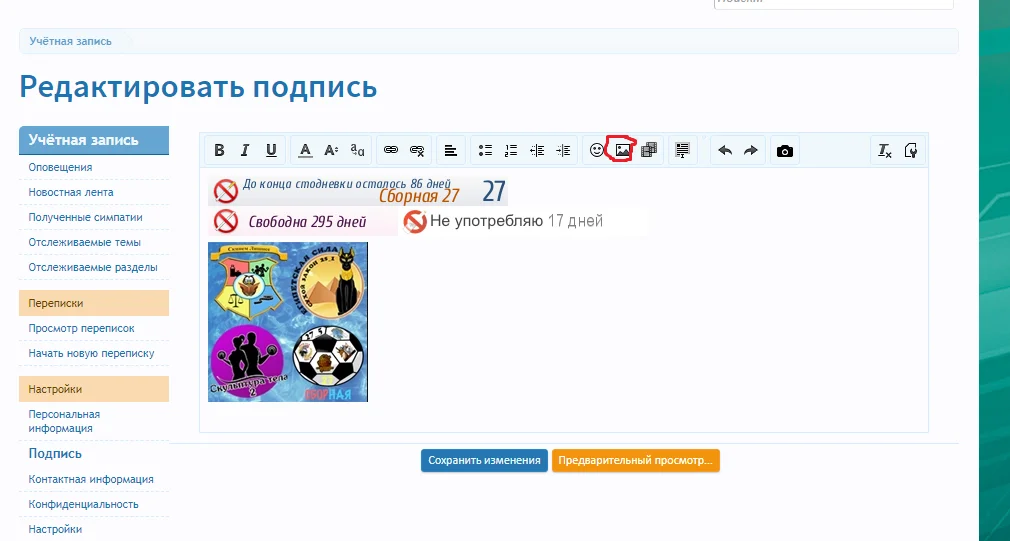Open Начать новую переписку link
The height and width of the screenshot is (541, 1010).
tap(91, 353)
